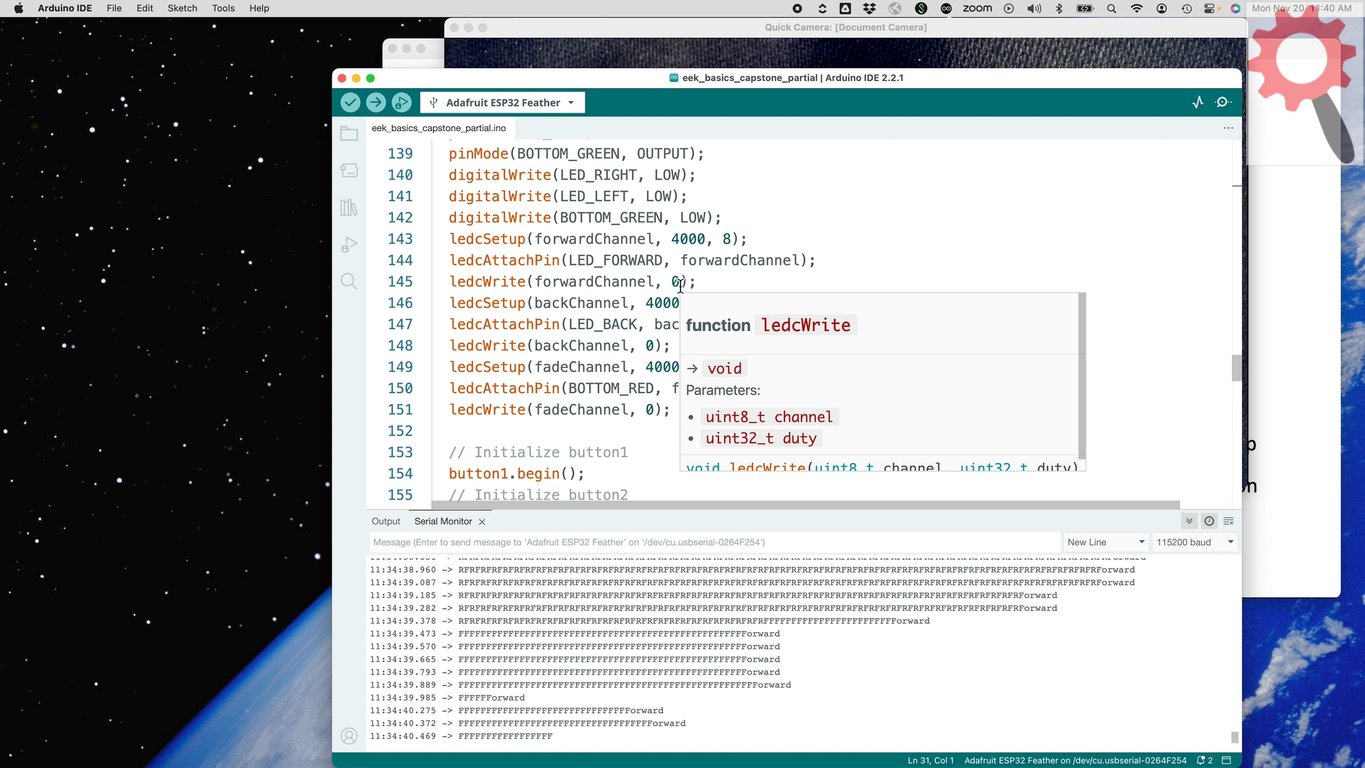This screenshot has width=1365, height=768.
Task: Open Library Manager in the sidebar
Action: pos(348,208)
